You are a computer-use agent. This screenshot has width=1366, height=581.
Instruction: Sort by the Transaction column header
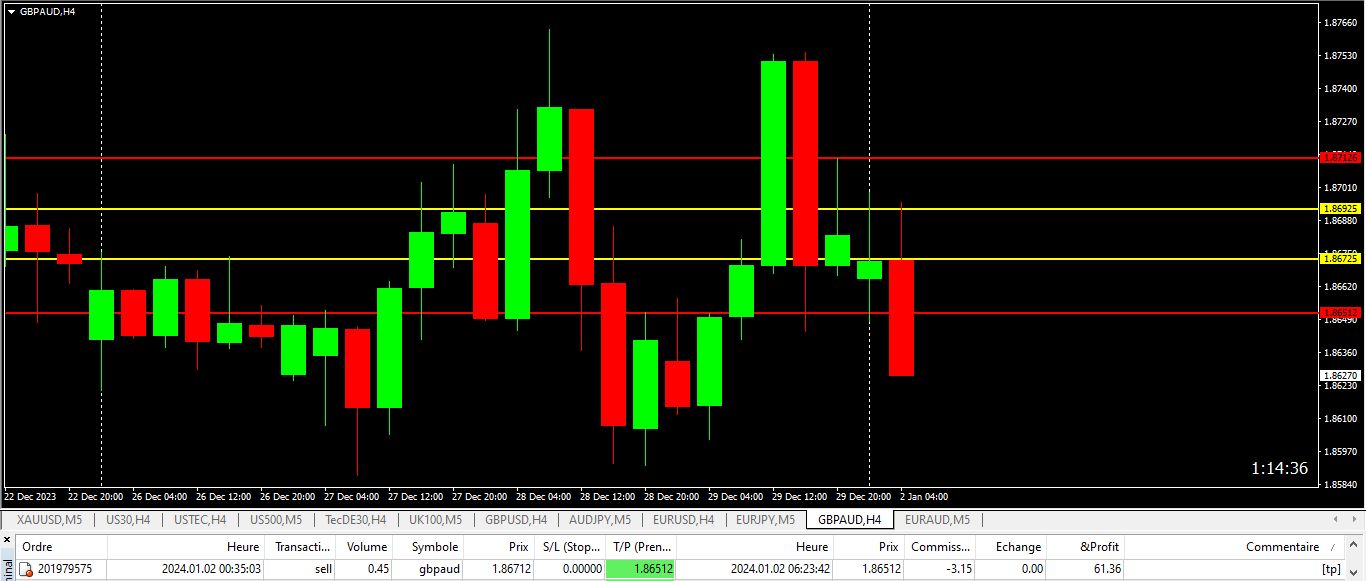coord(302,547)
